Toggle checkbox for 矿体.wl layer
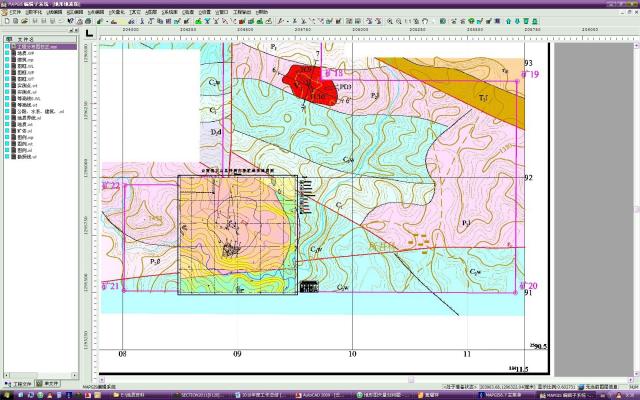 point(8,129)
